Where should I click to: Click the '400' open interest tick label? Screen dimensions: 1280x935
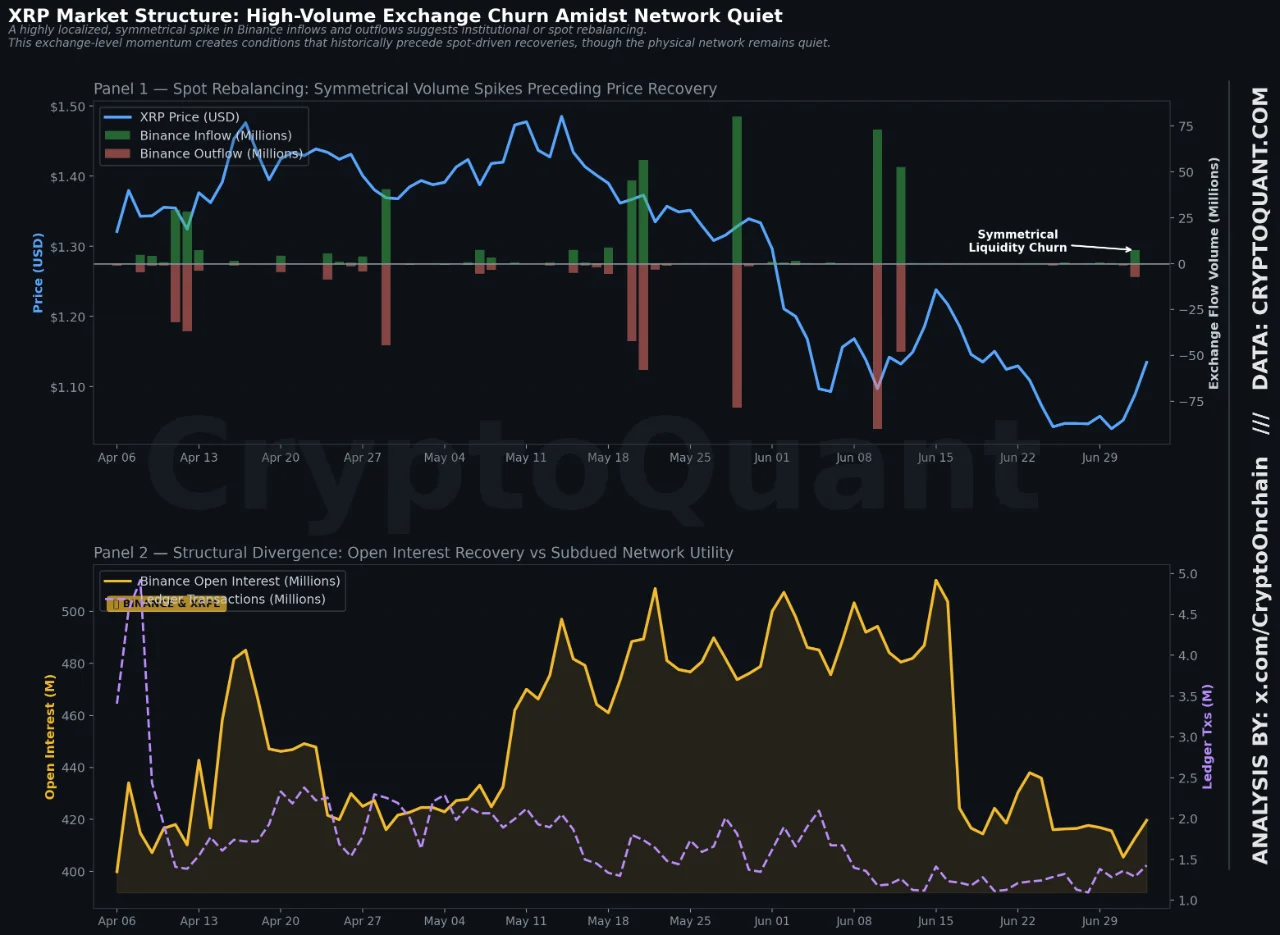(74, 872)
